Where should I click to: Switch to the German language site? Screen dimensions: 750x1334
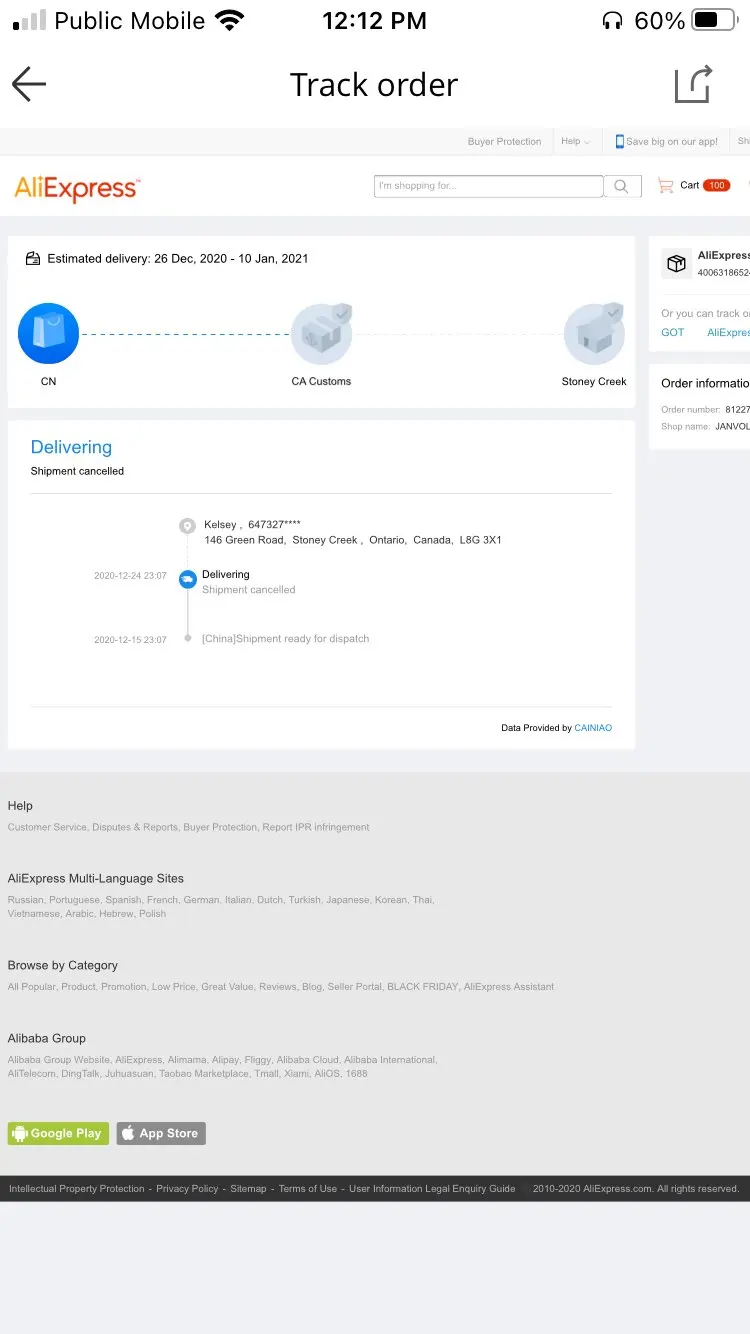201,900
